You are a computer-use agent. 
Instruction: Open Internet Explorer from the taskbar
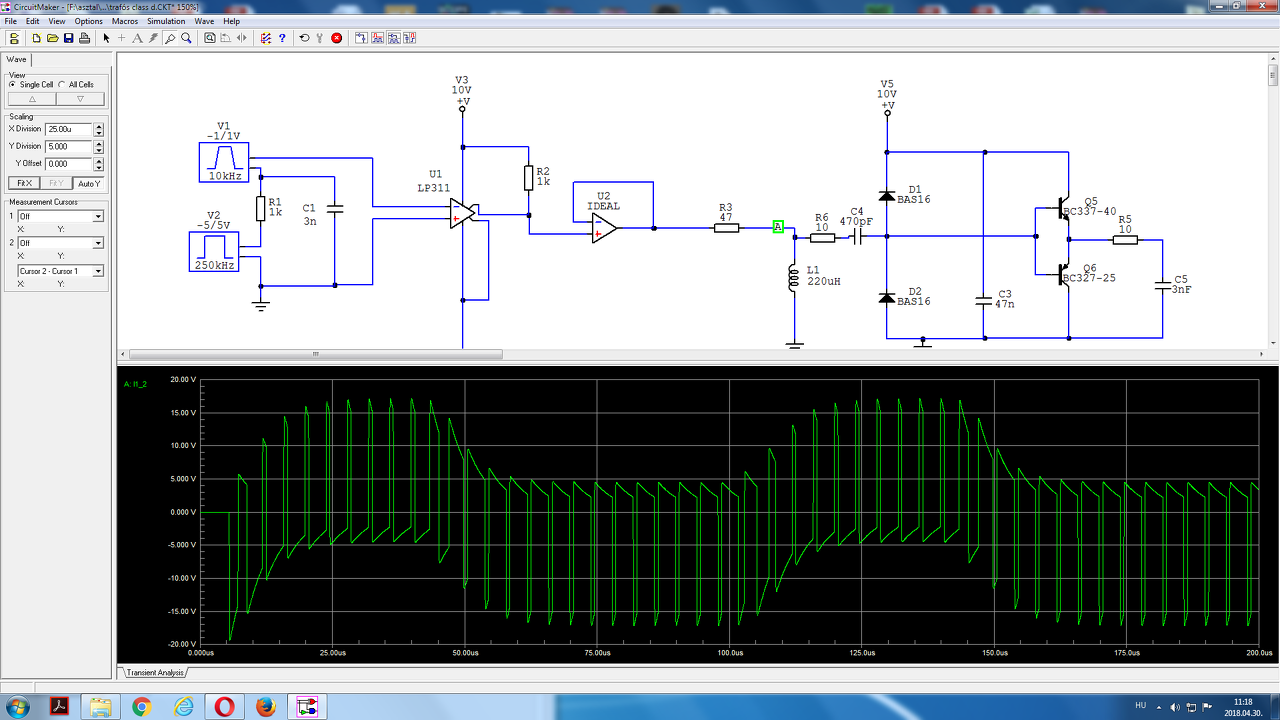(183, 706)
